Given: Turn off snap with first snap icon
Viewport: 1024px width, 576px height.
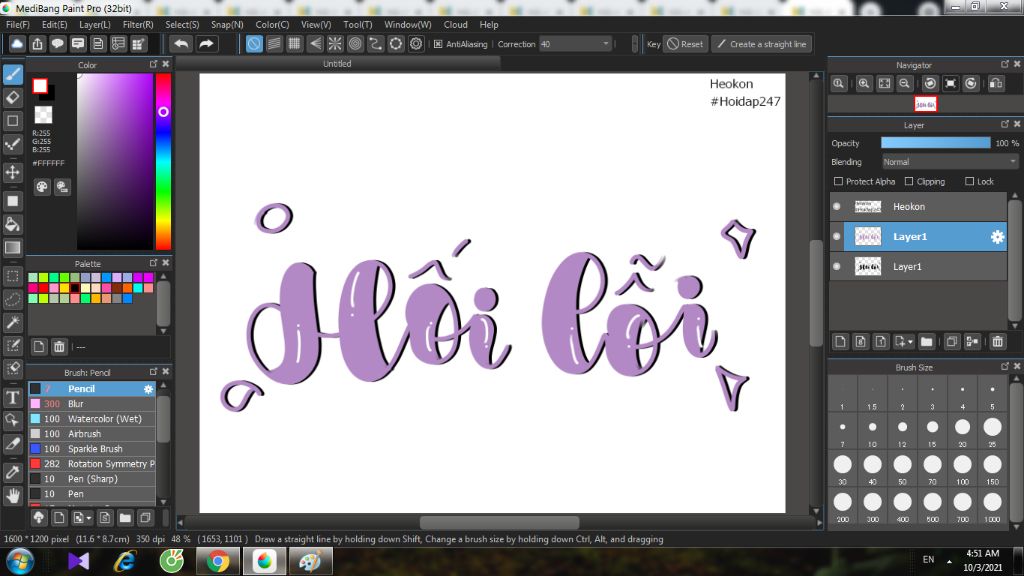Looking at the screenshot, I should [254, 44].
